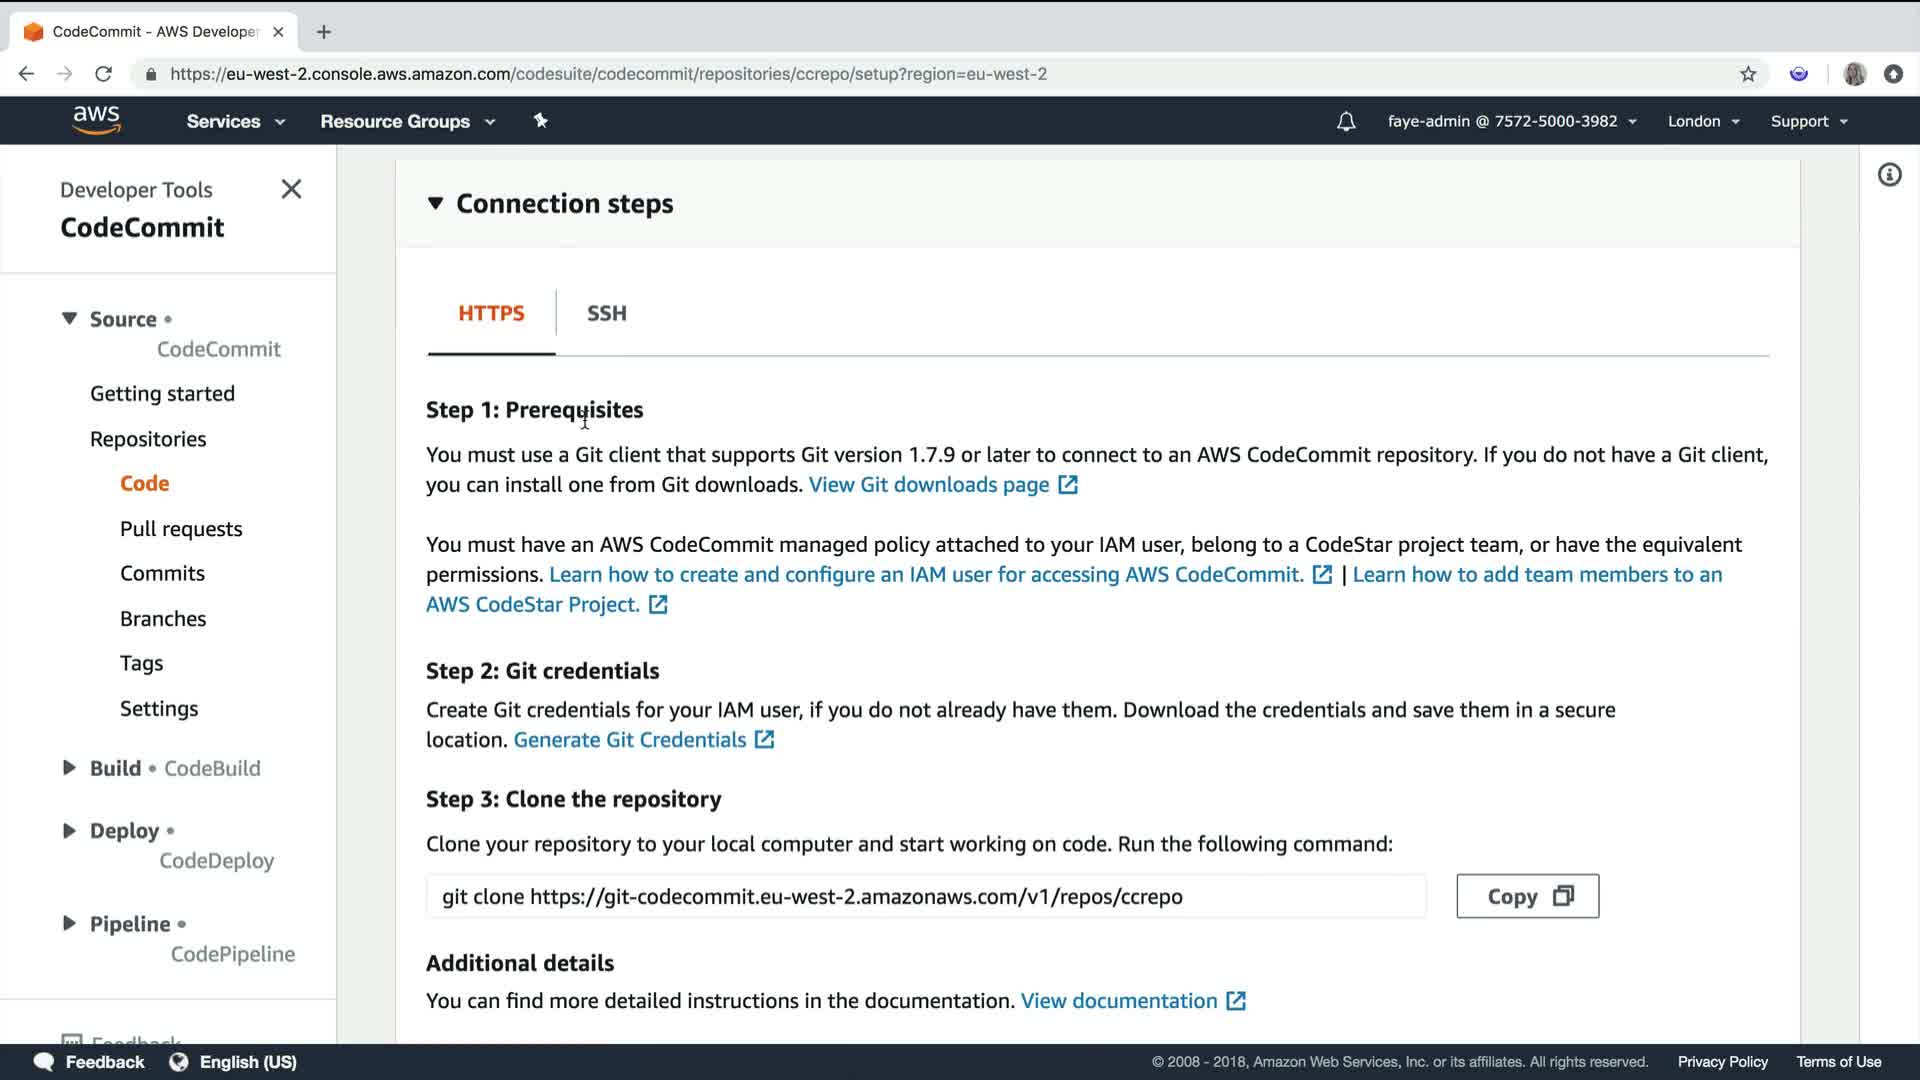Open the browser profile avatar icon
1920x1080 pixels.
(1854, 74)
